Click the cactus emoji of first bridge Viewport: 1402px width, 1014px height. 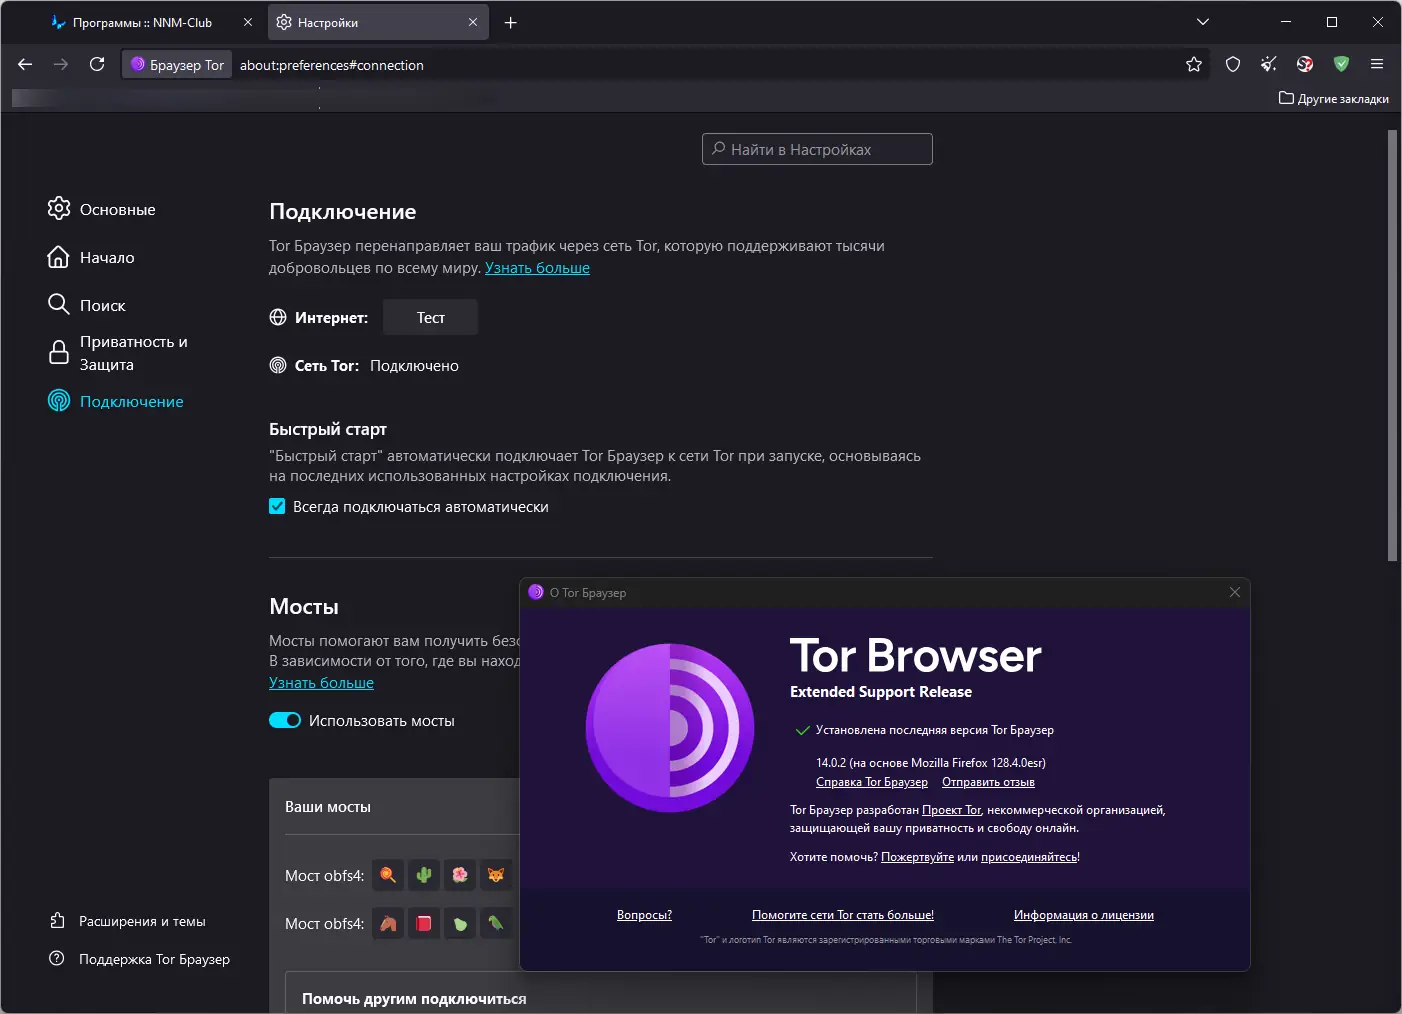(x=424, y=875)
